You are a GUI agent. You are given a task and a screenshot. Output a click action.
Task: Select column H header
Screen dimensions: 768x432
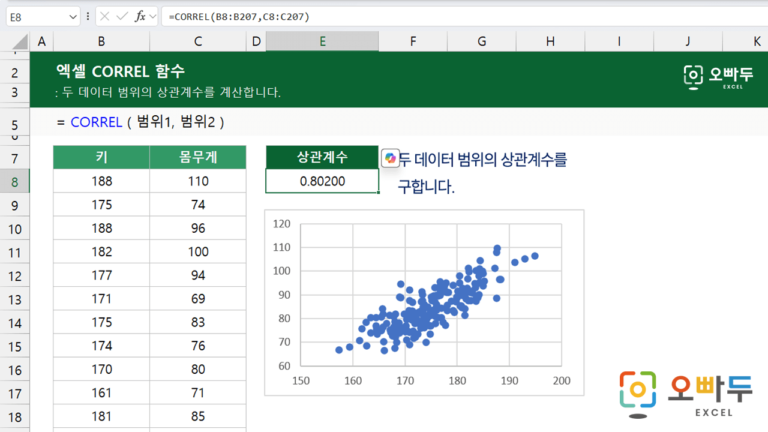click(x=550, y=42)
